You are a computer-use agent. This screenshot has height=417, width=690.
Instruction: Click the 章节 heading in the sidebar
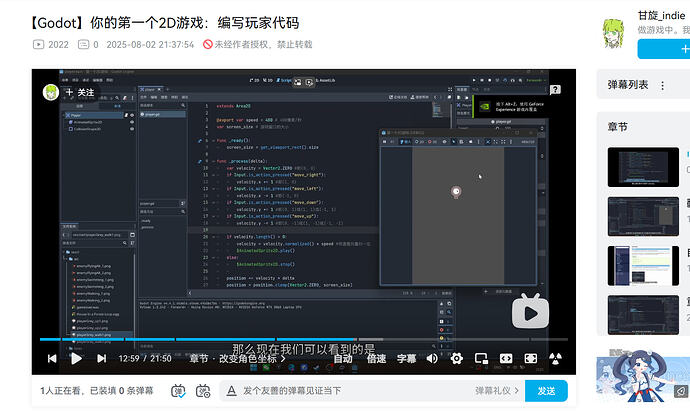pyautogui.click(x=617, y=127)
